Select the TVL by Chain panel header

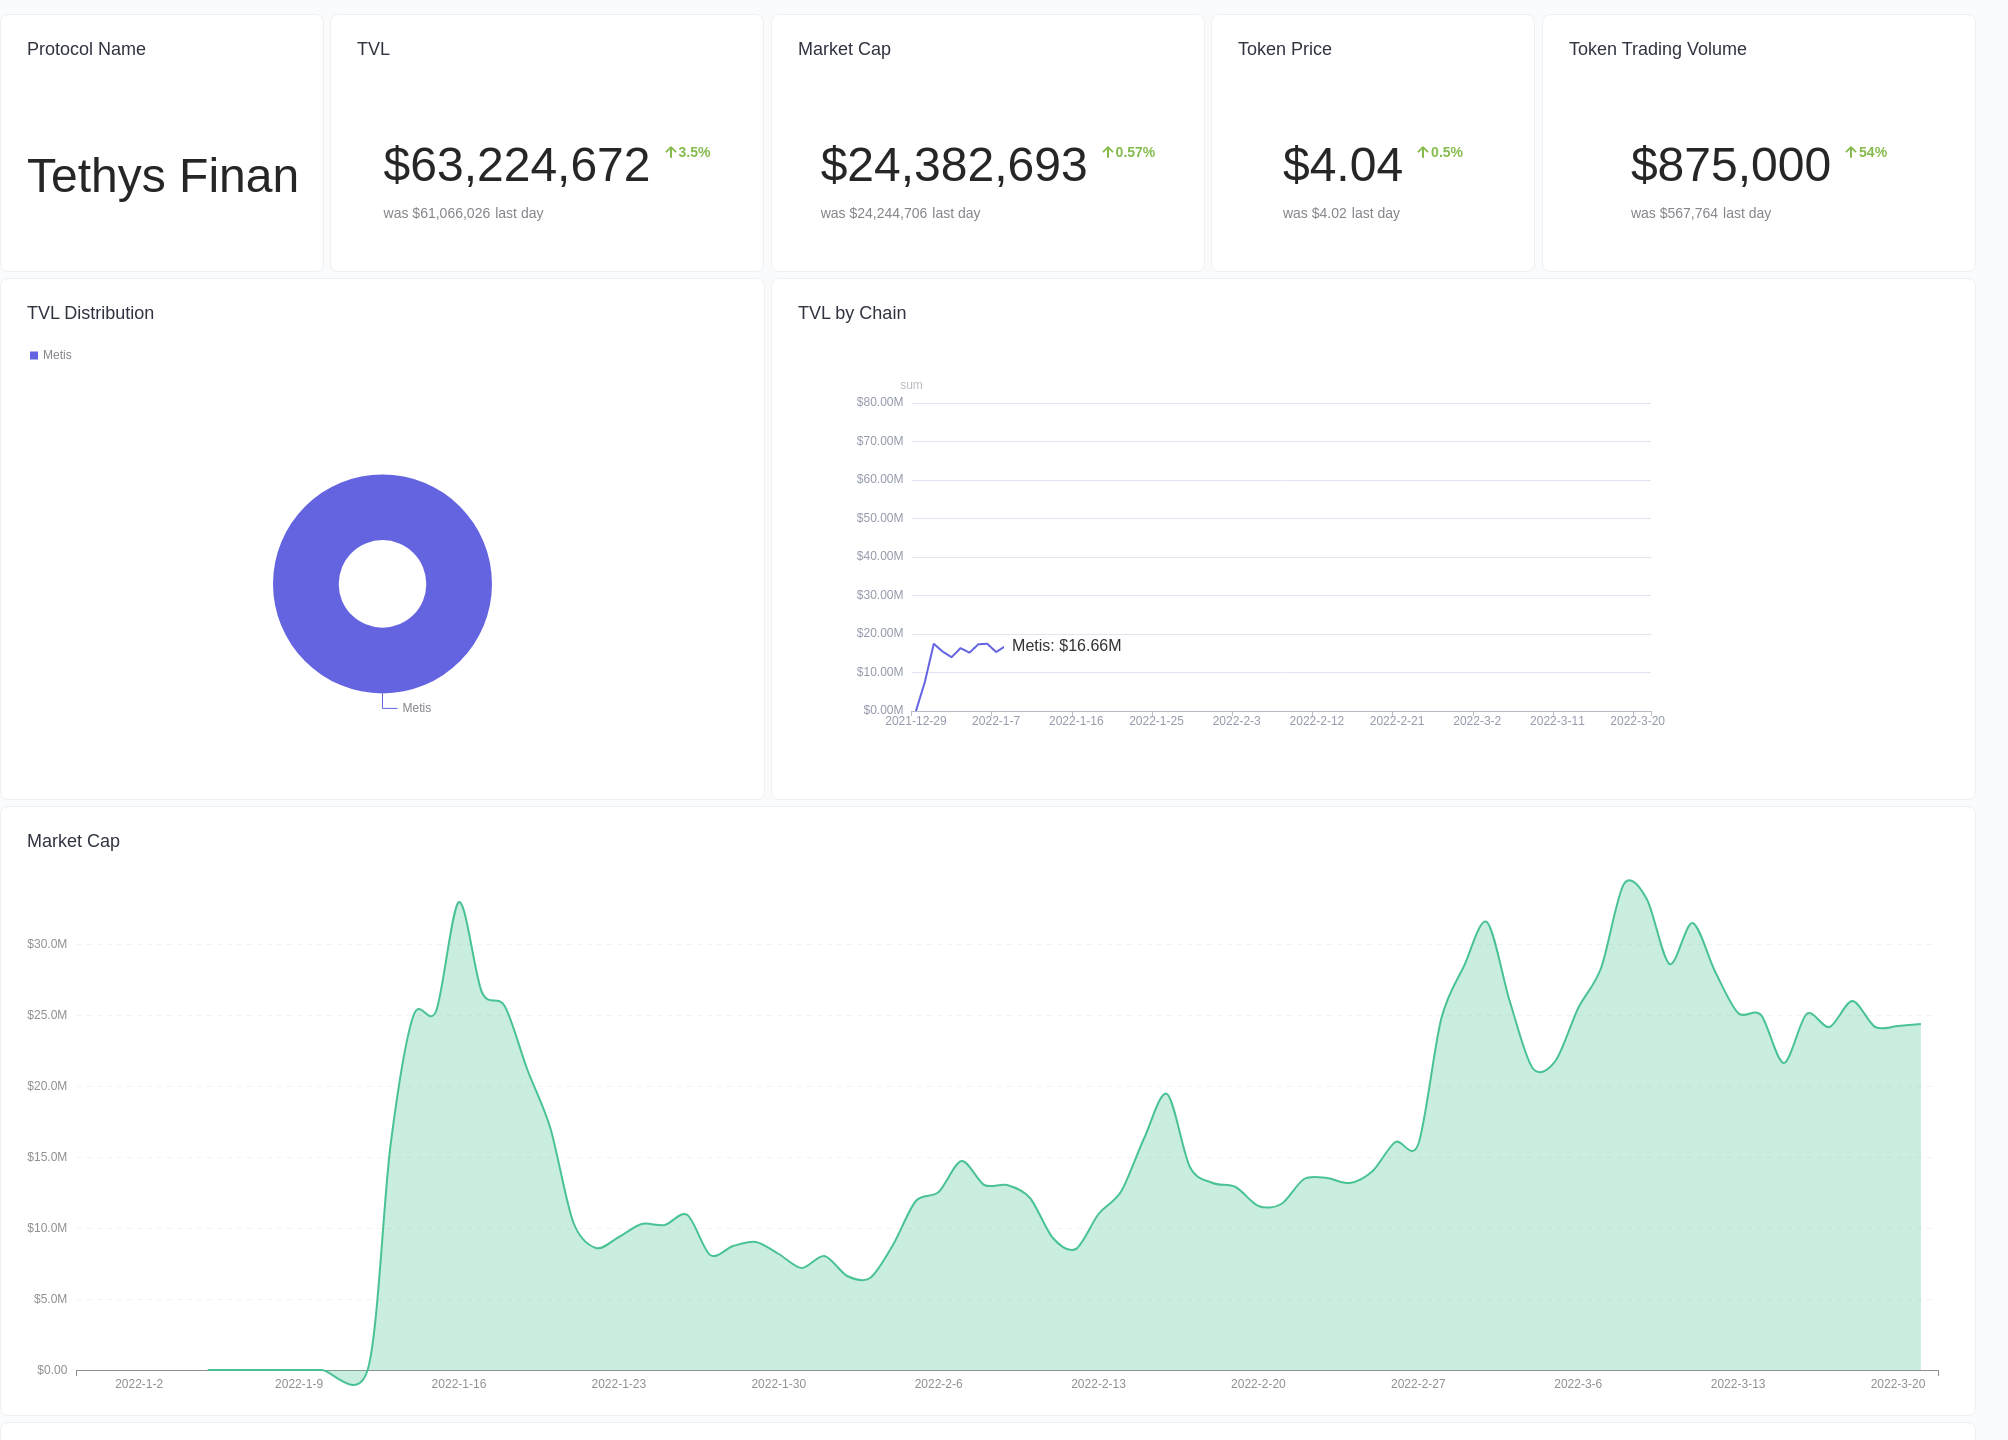click(851, 313)
